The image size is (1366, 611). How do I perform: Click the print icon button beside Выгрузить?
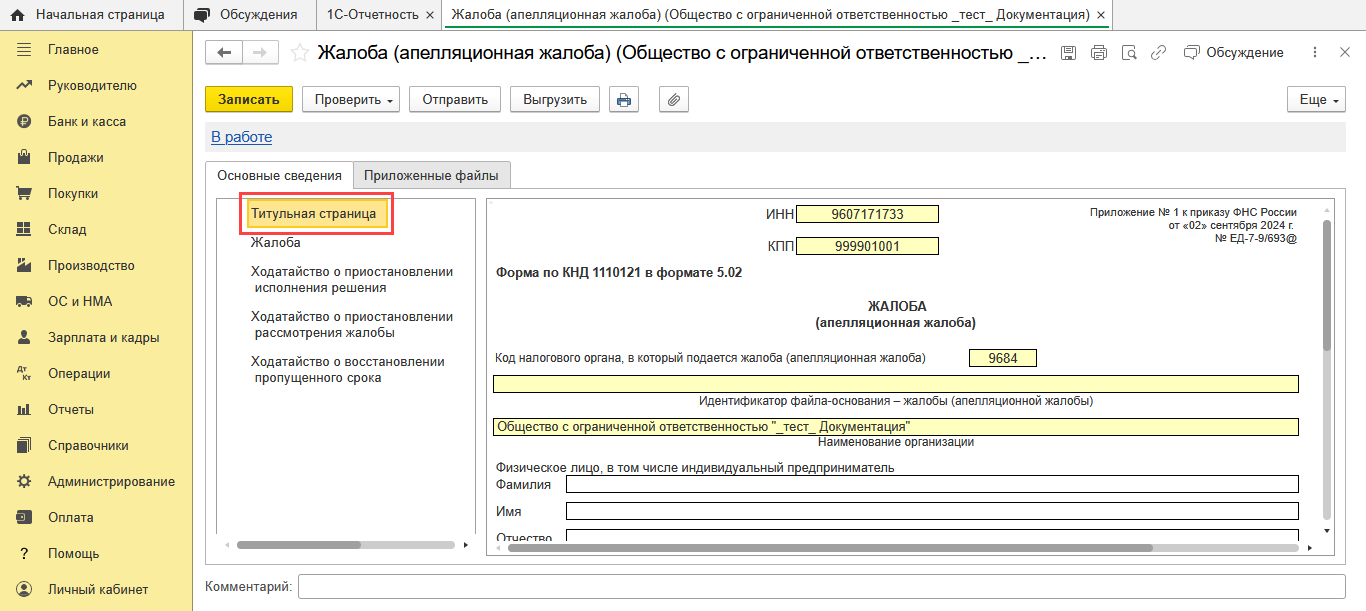point(624,100)
